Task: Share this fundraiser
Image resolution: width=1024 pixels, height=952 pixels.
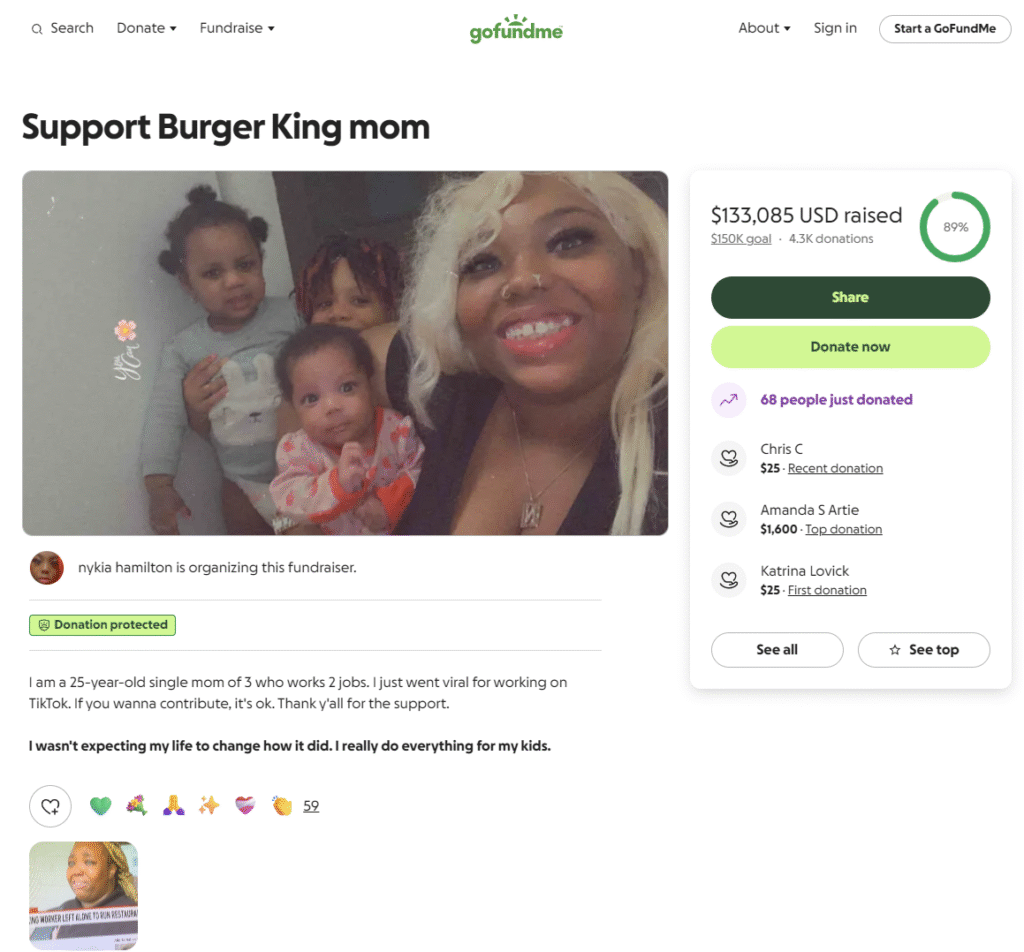Action: coord(850,297)
